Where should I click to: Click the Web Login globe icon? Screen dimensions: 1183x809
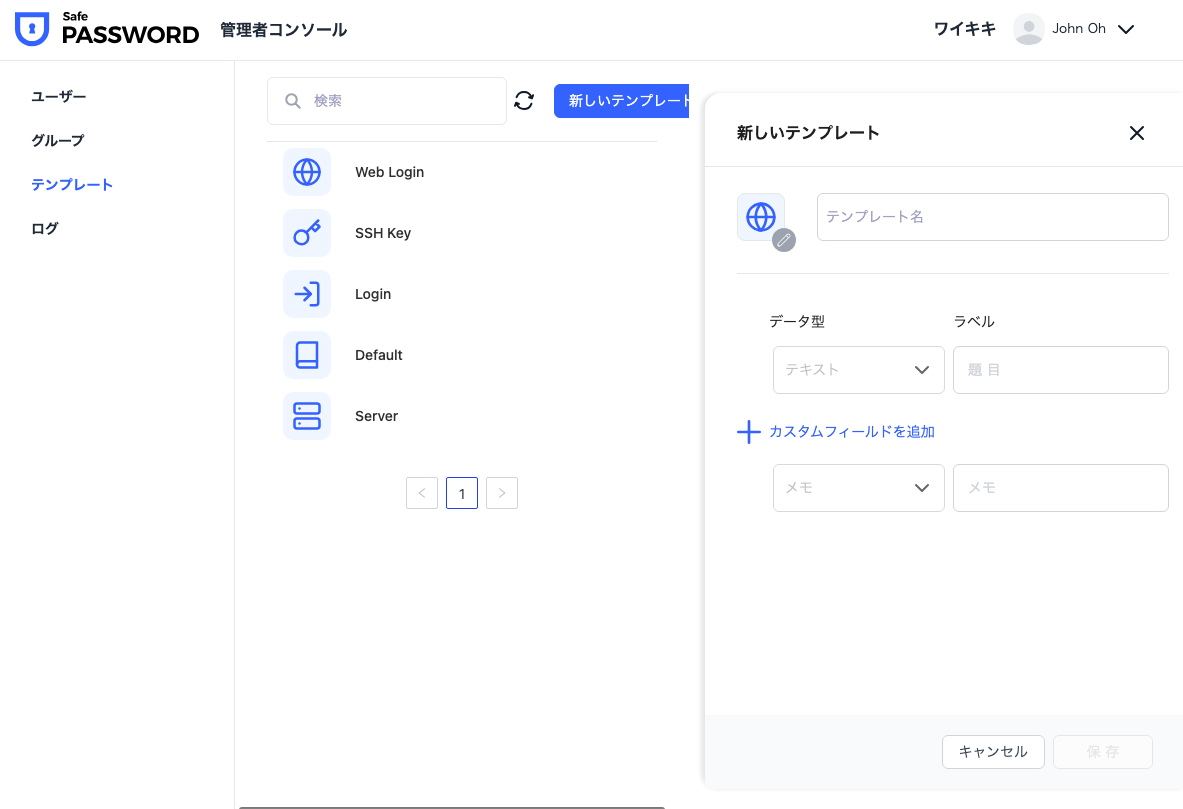[x=307, y=172]
